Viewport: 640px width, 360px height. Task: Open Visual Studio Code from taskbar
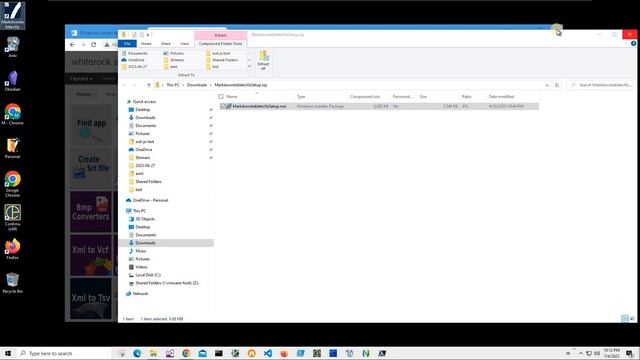pyautogui.click(x=268, y=353)
